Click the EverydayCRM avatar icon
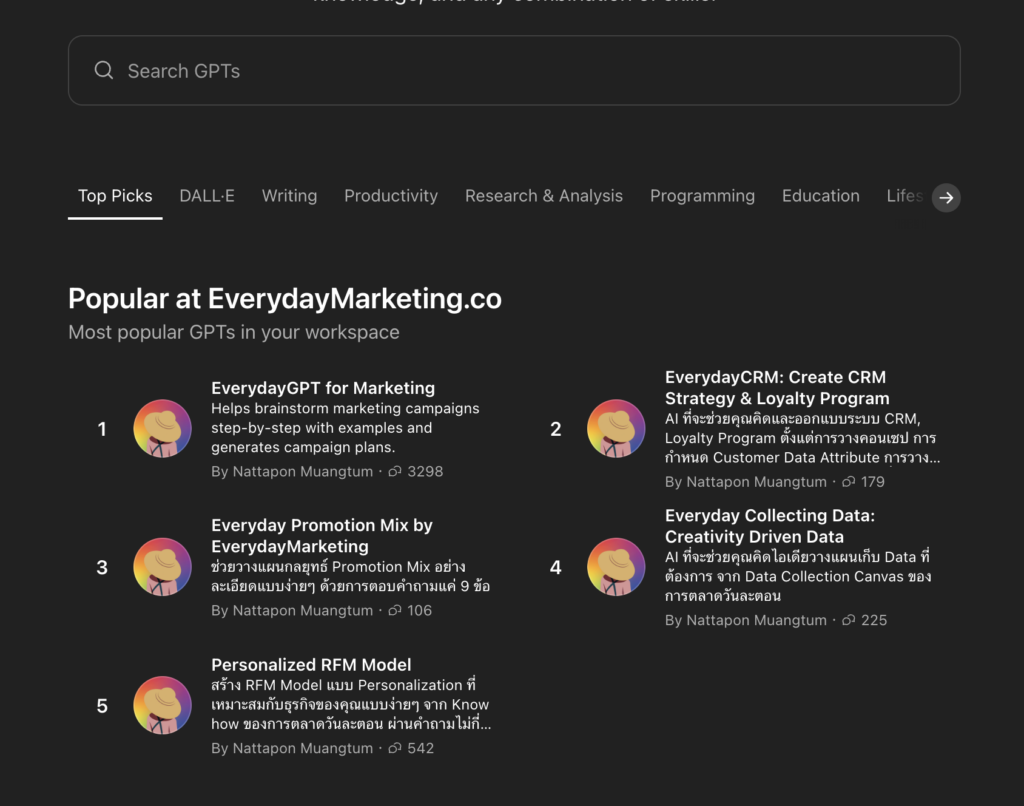This screenshot has width=1024, height=806. [x=616, y=429]
